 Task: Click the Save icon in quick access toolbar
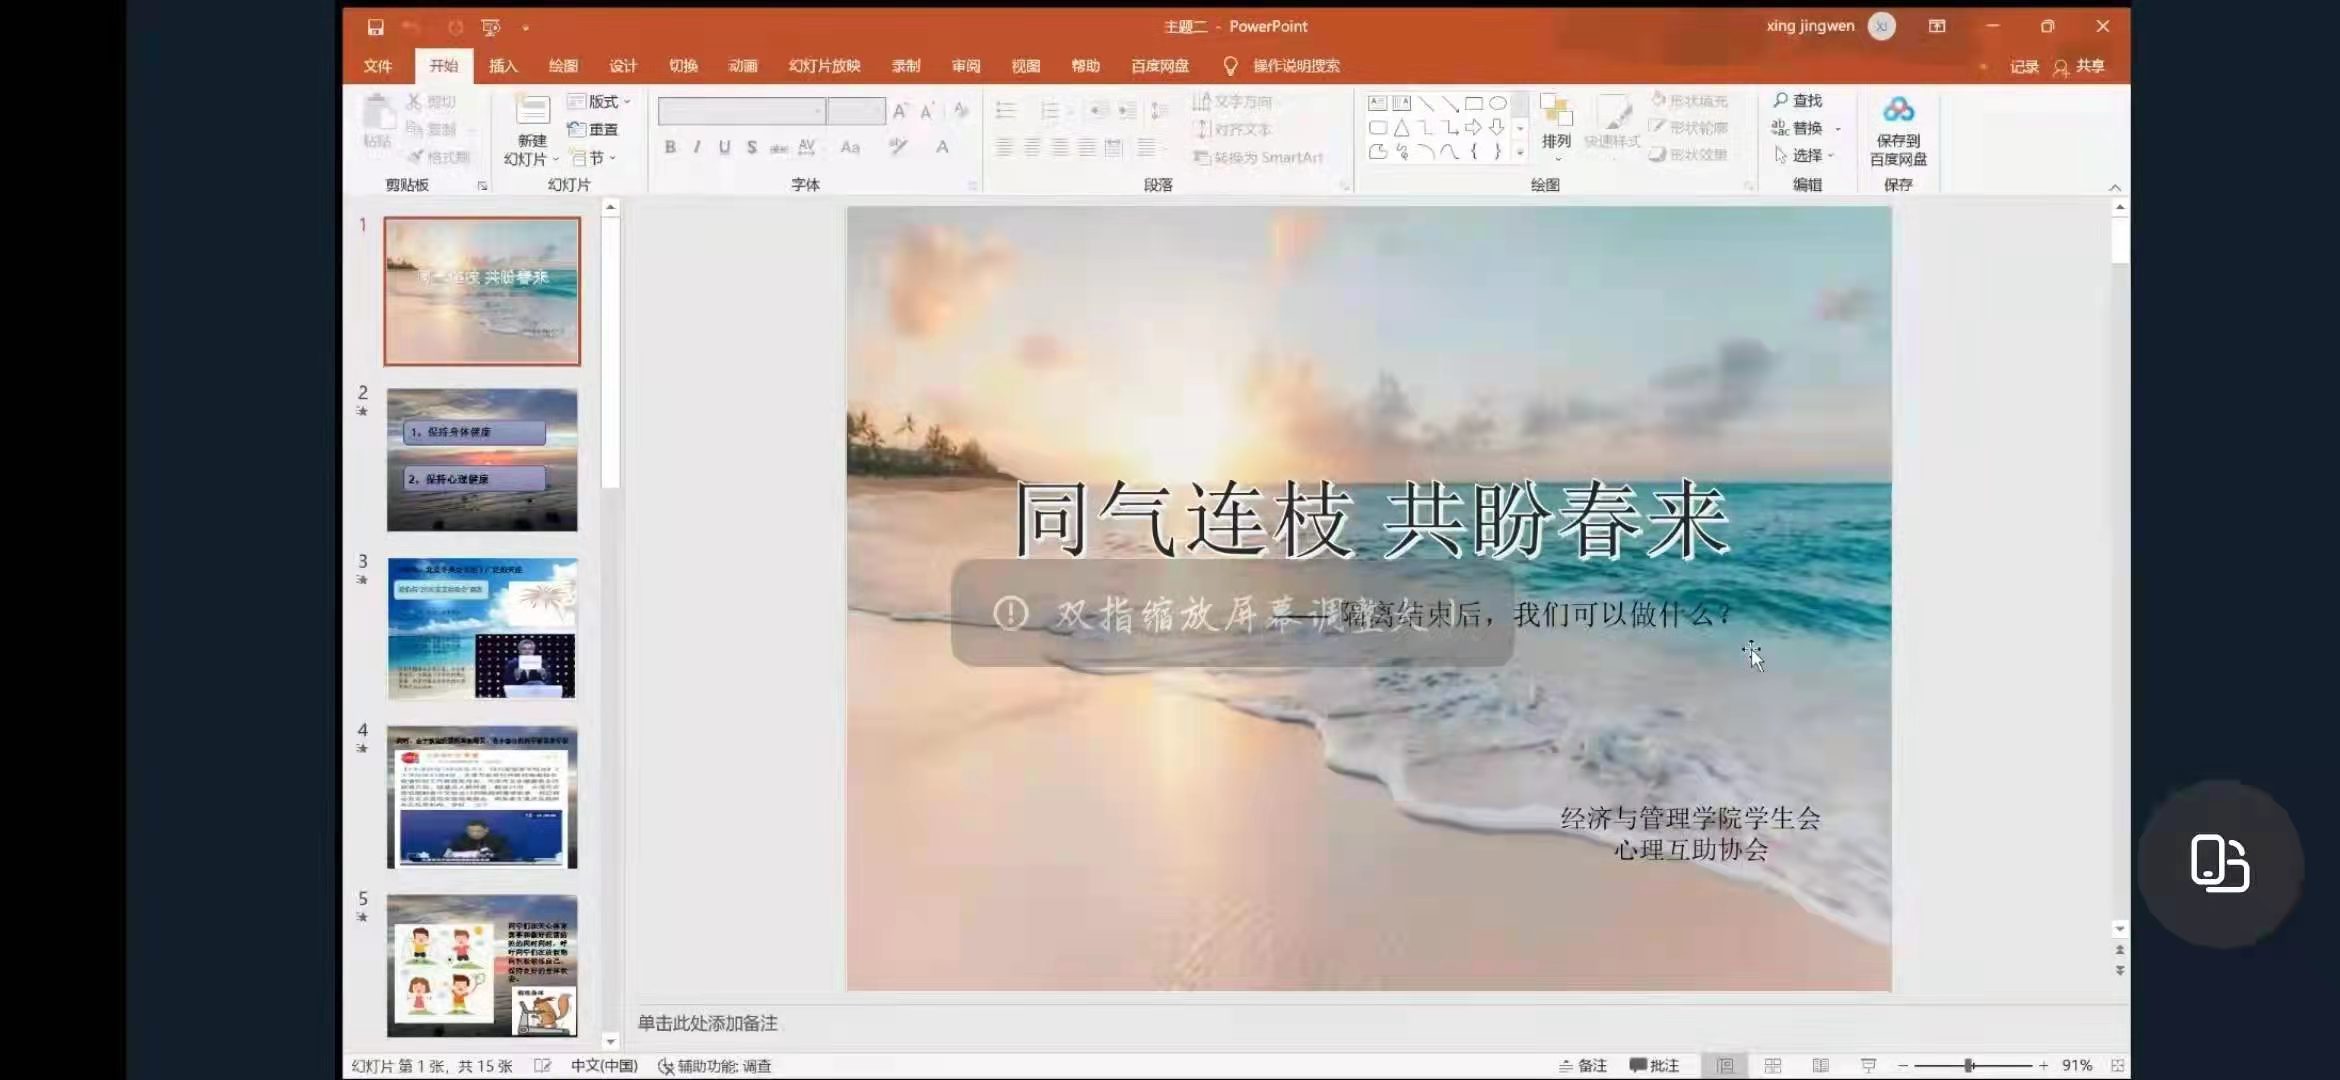click(375, 27)
